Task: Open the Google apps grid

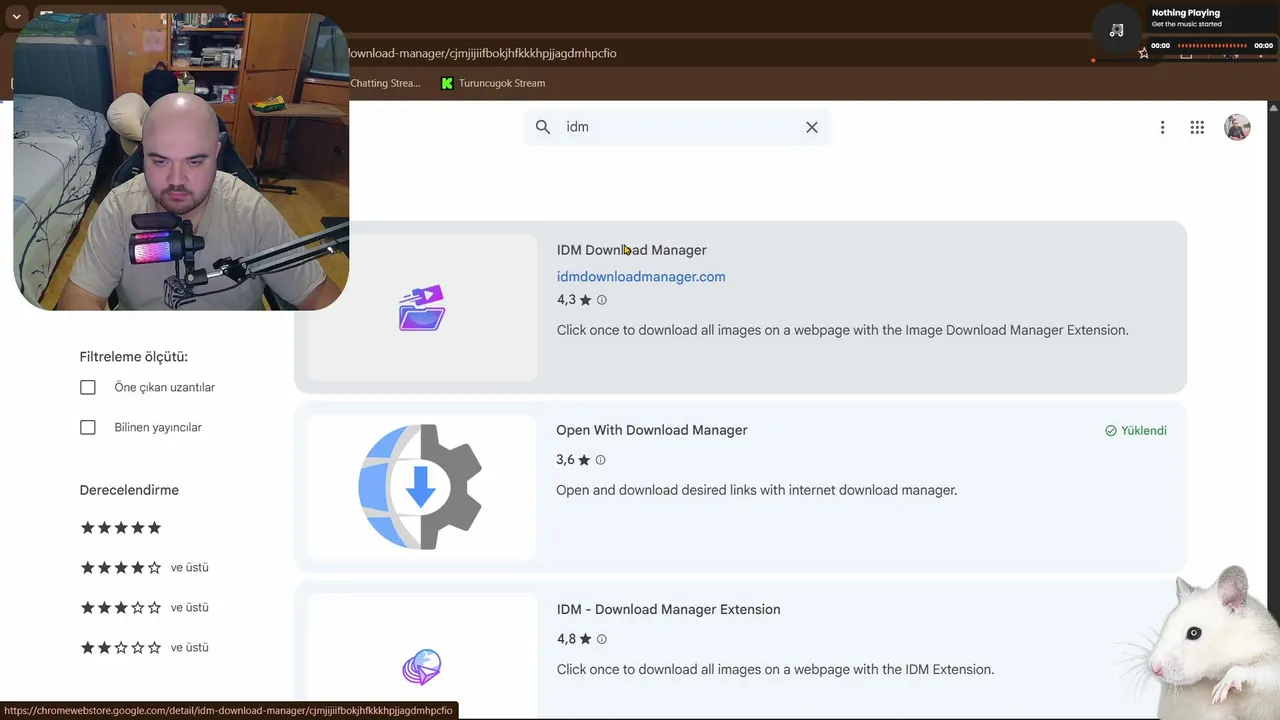Action: pyautogui.click(x=1197, y=127)
